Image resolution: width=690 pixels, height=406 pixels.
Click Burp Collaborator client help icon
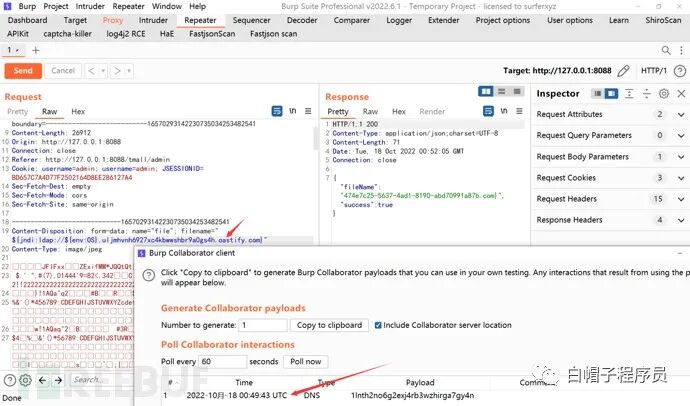[x=149, y=275]
